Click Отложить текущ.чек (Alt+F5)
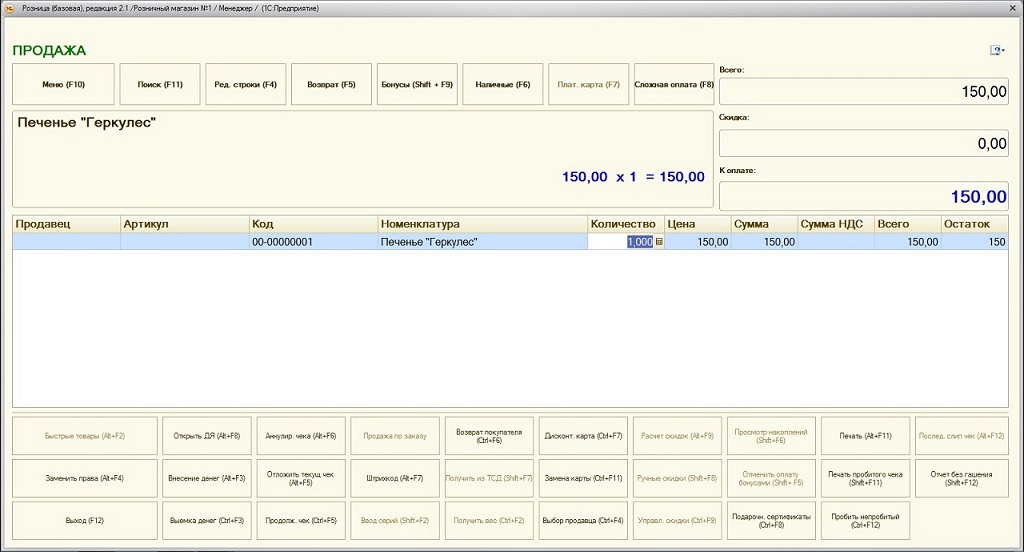 pyautogui.click(x=300, y=478)
